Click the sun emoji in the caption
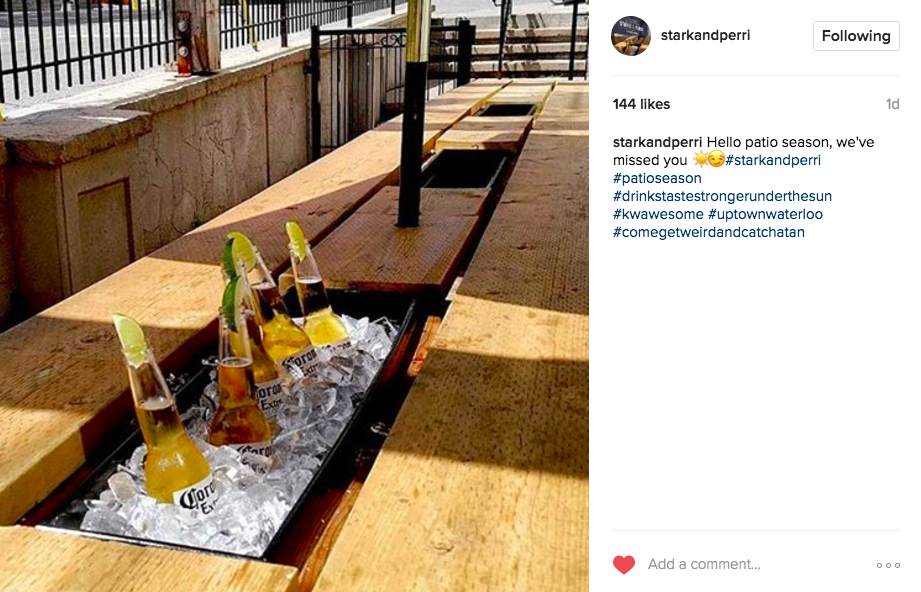Screen dimensions: 921x592 point(700,160)
